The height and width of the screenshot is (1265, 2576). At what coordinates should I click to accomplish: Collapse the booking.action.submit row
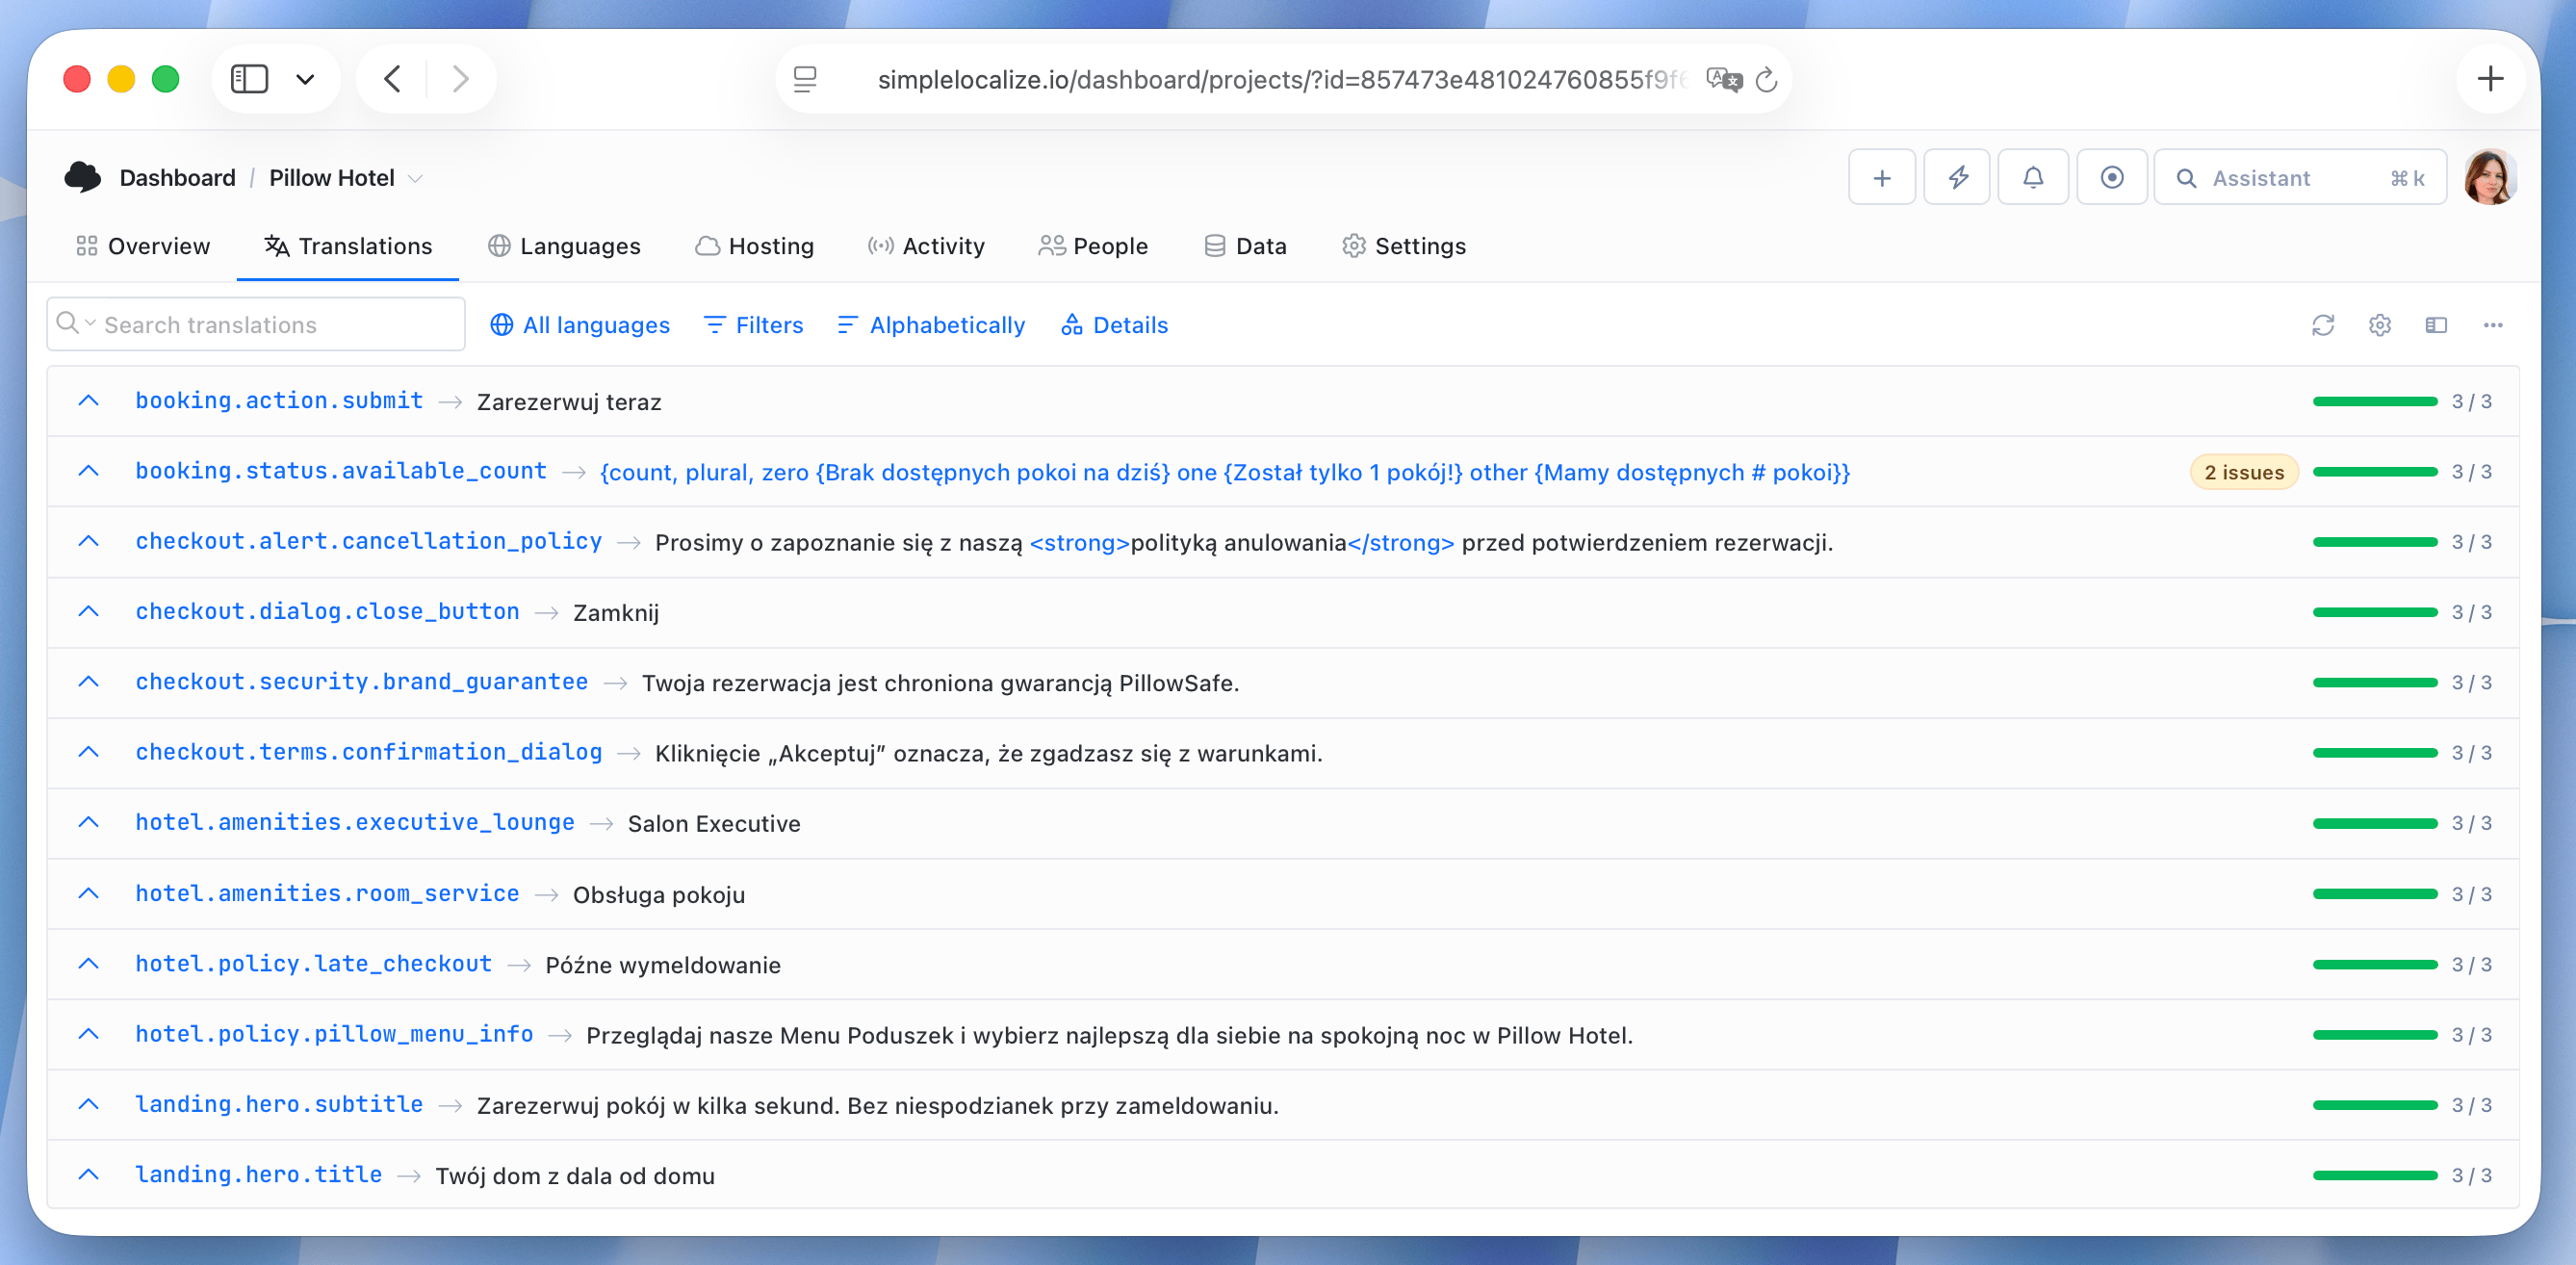(x=89, y=401)
